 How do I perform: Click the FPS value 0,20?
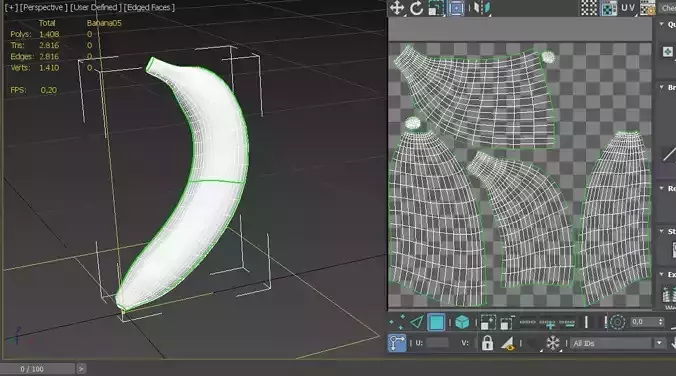pos(49,90)
